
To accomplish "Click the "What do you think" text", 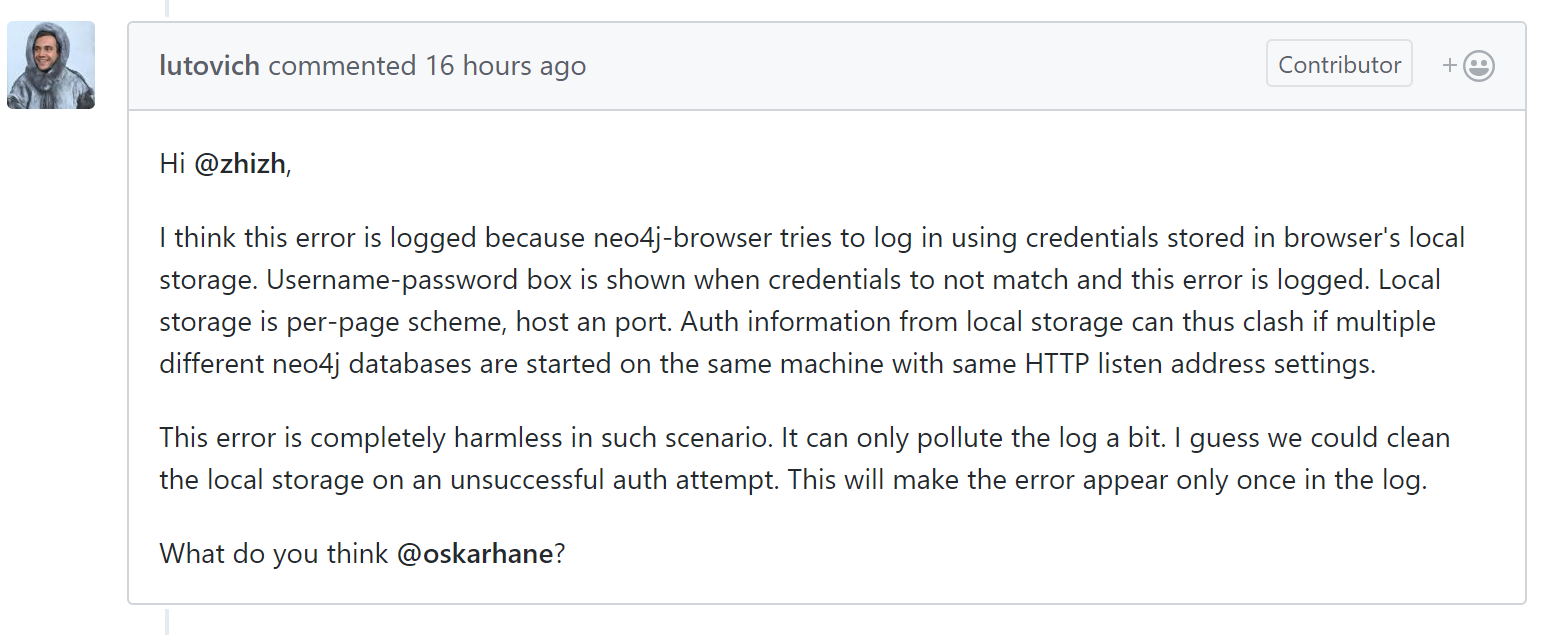I will (274, 554).
